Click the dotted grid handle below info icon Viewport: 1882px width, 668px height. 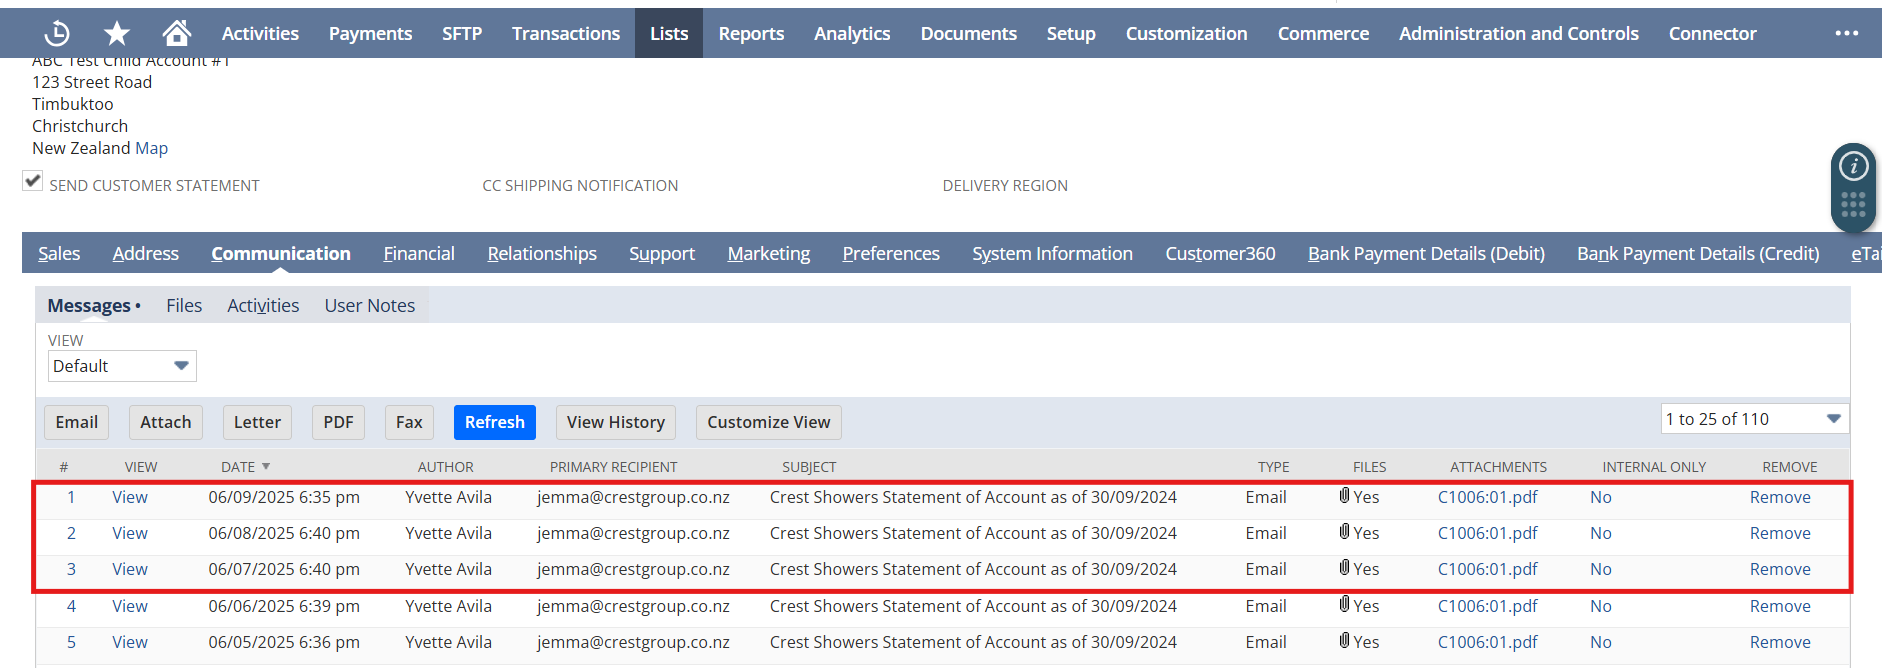1853,205
